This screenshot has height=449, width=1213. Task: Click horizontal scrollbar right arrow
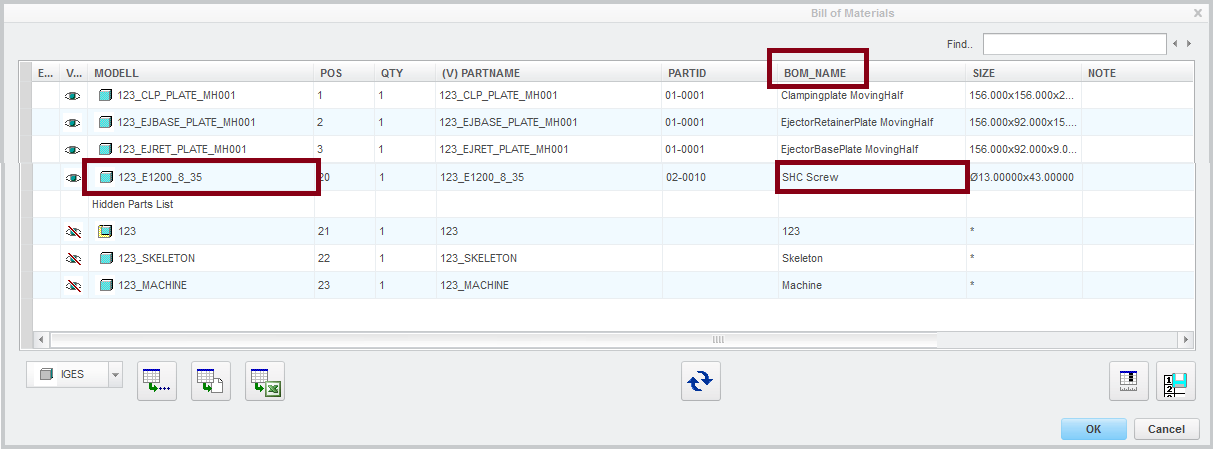1186,340
